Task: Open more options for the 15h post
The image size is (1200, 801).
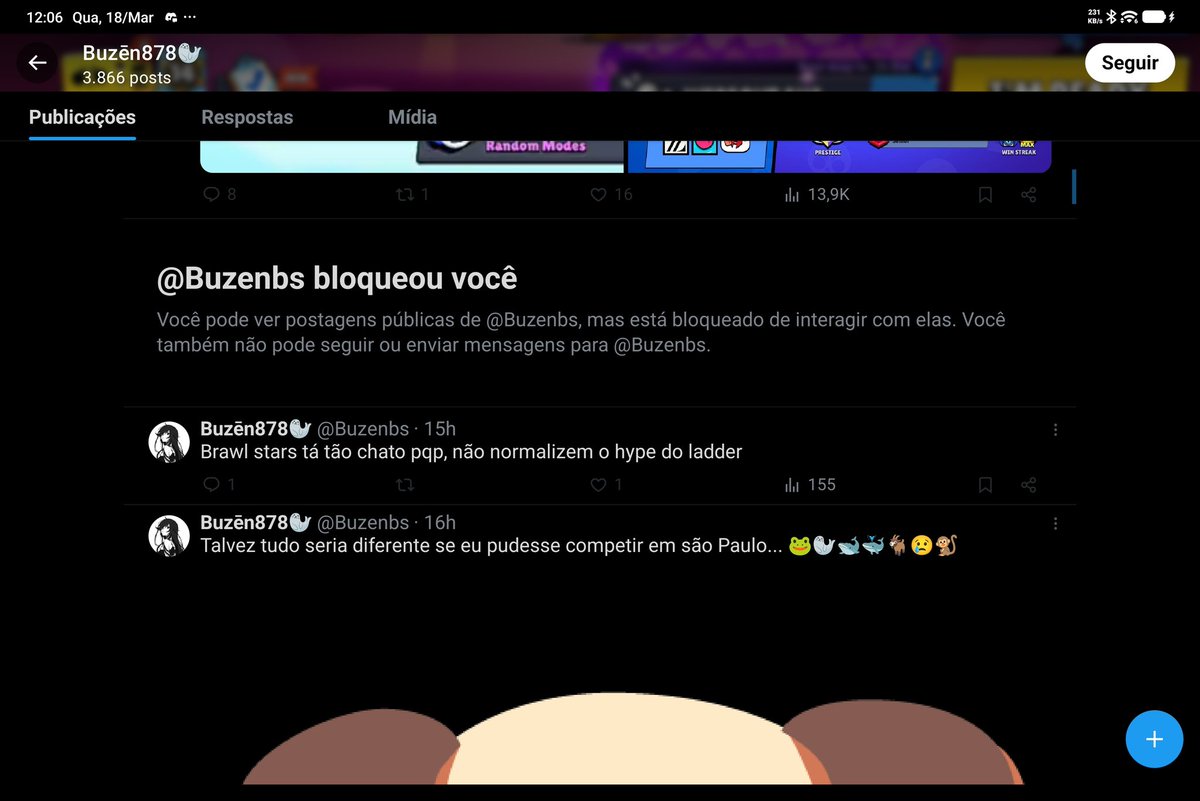Action: [1056, 430]
